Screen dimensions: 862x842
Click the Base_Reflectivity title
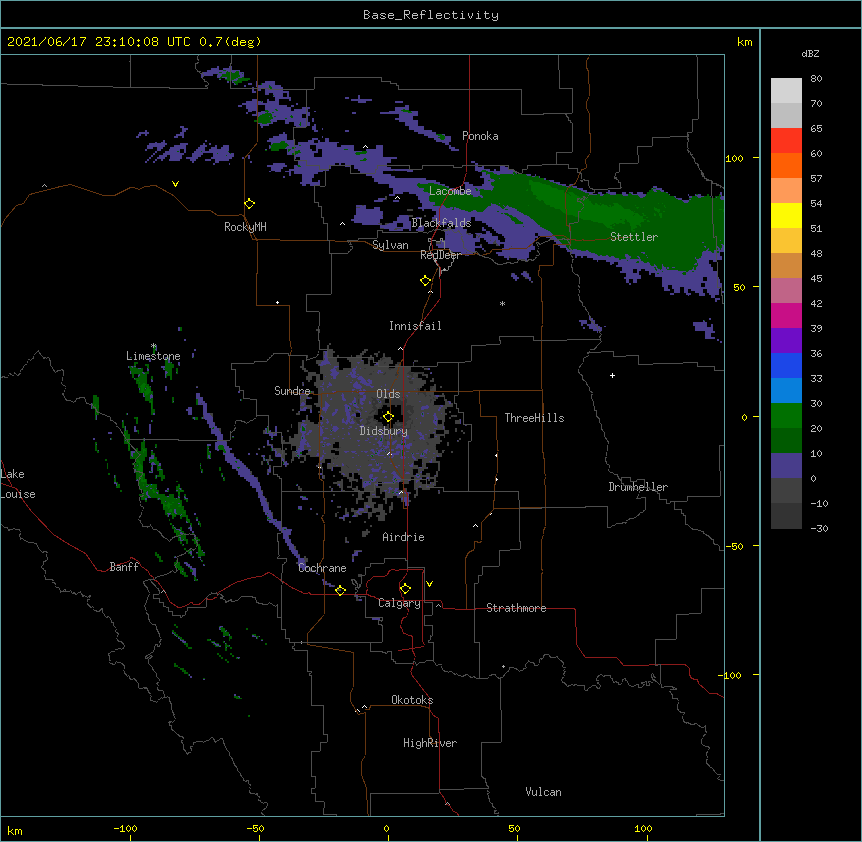click(431, 15)
